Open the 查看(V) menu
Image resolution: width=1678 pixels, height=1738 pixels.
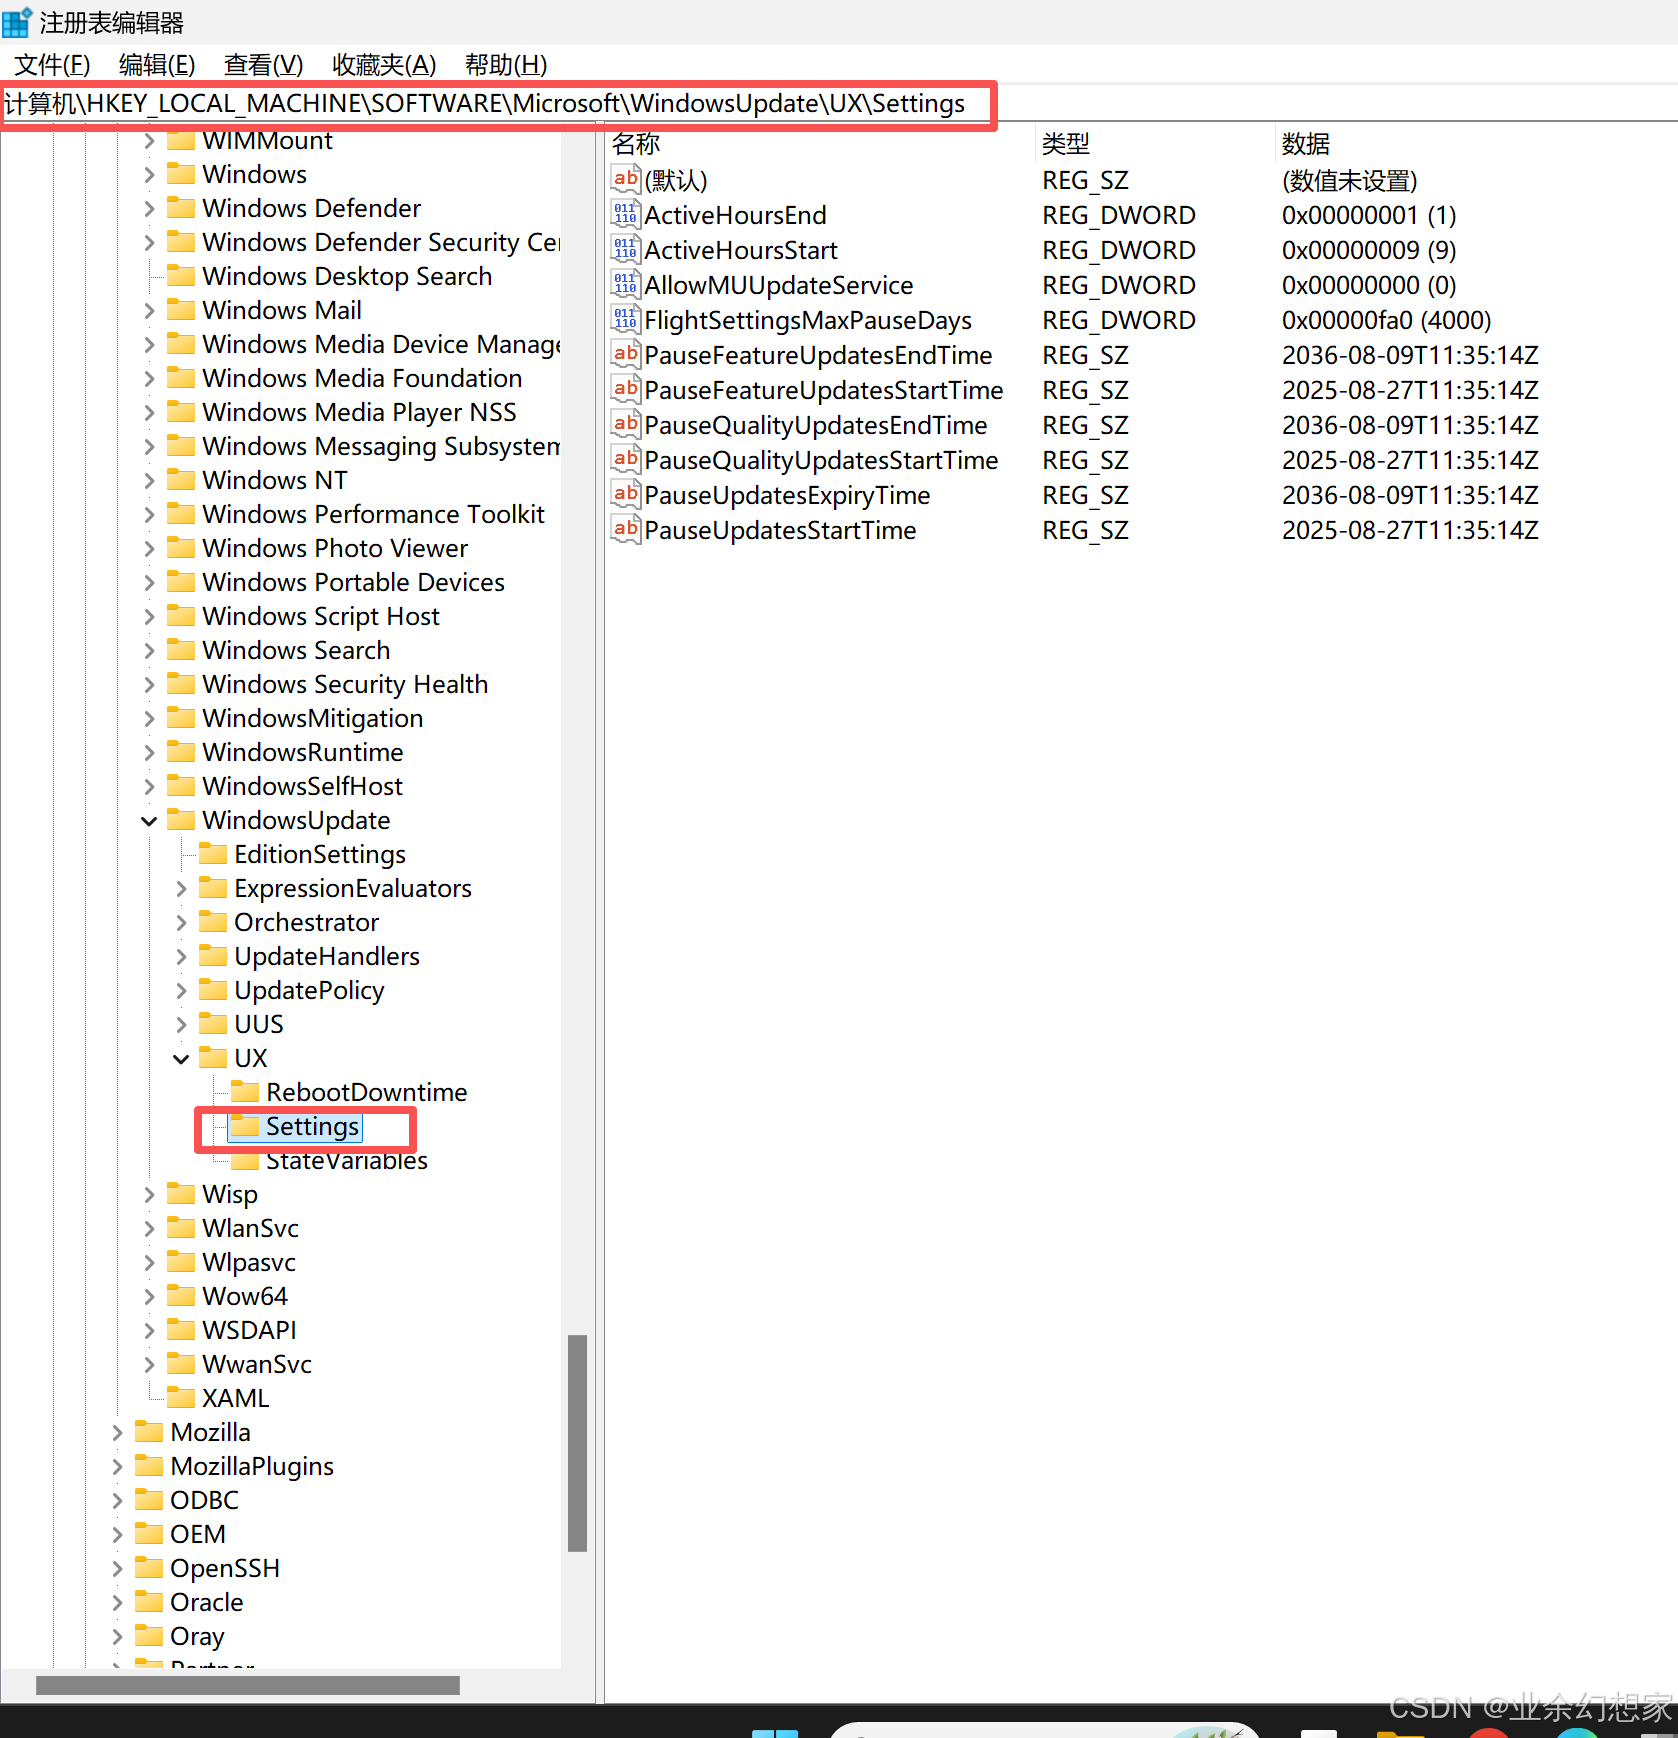tap(264, 65)
